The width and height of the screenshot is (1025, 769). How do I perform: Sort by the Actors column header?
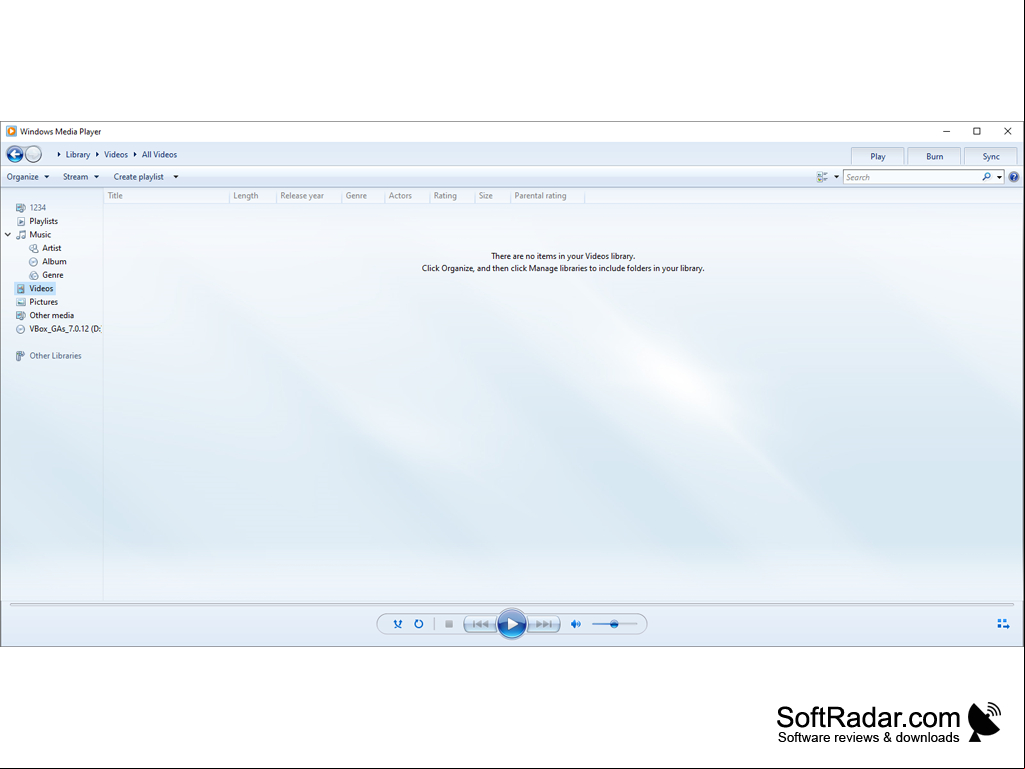pyautogui.click(x=407, y=196)
